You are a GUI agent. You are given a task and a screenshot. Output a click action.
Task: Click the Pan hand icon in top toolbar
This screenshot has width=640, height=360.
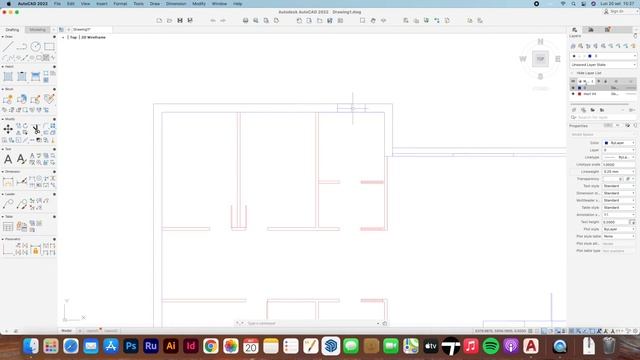point(373,20)
